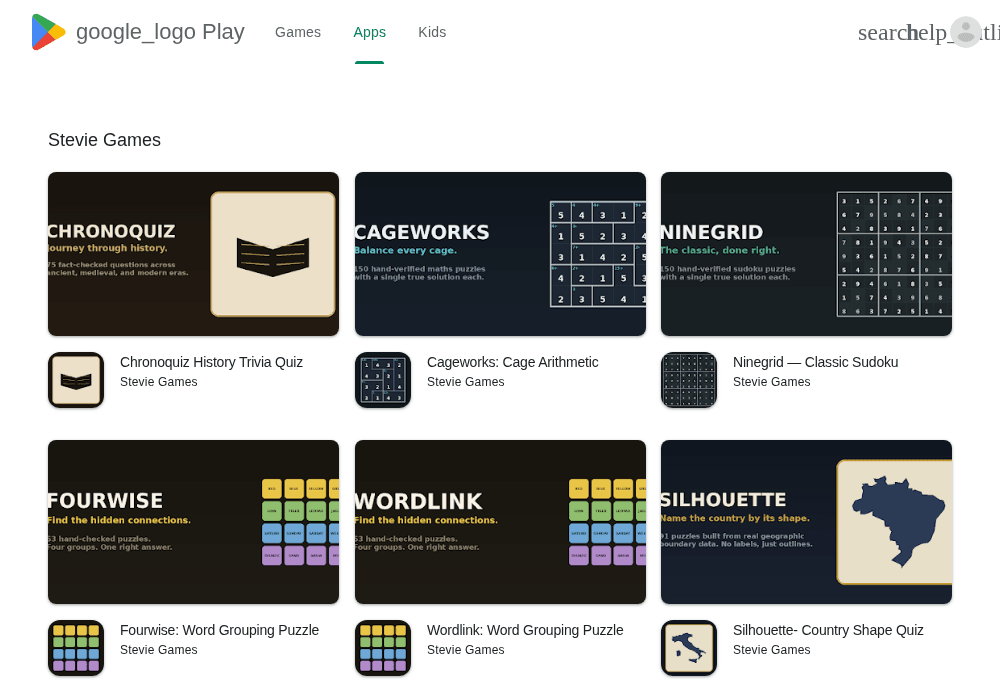
Task: View the Fourwise promotional banner
Action: (193, 521)
